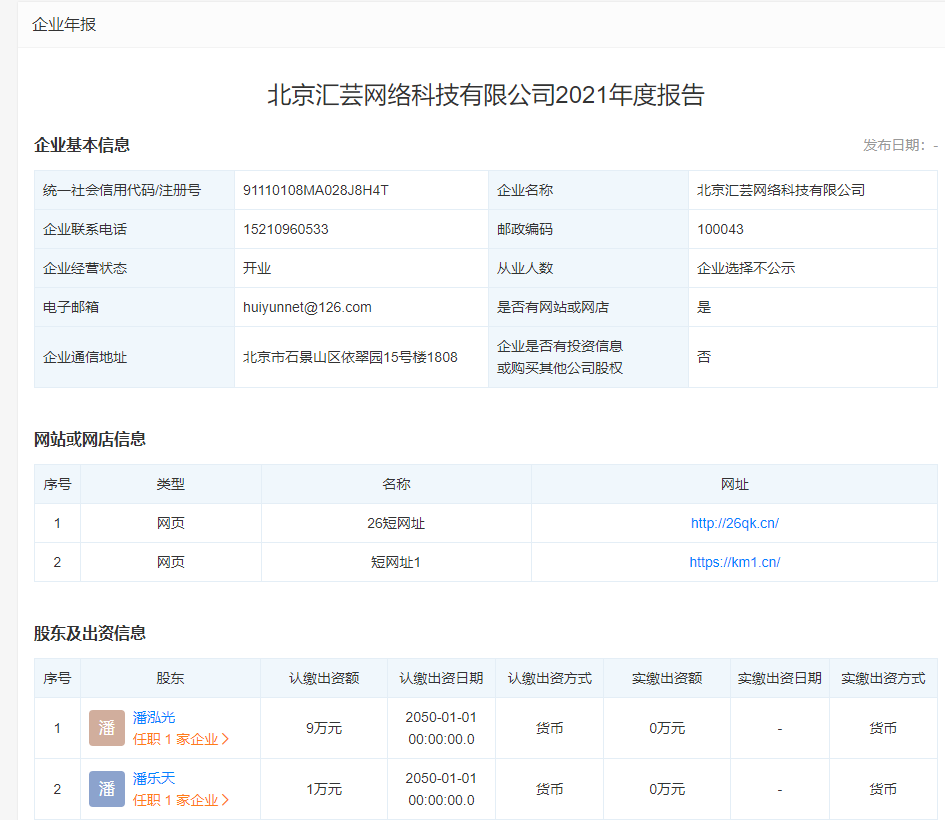Click the 企业选择不公示 employee count value
This screenshot has width=945, height=820.
pos(746,268)
